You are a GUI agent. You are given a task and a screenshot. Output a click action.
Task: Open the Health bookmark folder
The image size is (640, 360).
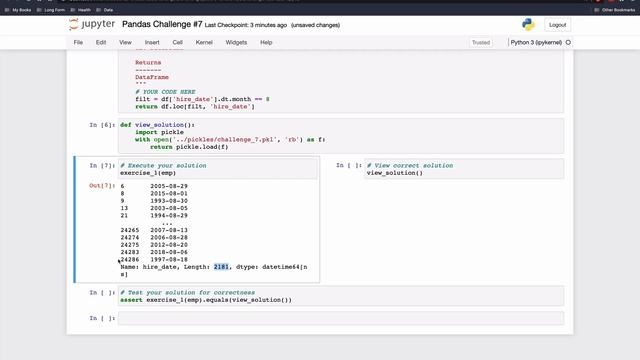[x=81, y=10]
